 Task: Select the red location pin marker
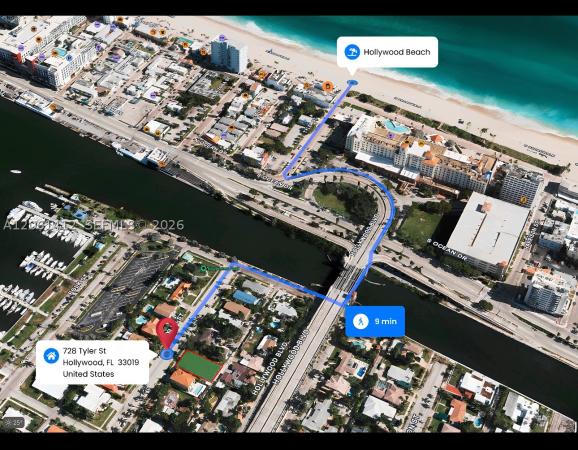(167, 333)
